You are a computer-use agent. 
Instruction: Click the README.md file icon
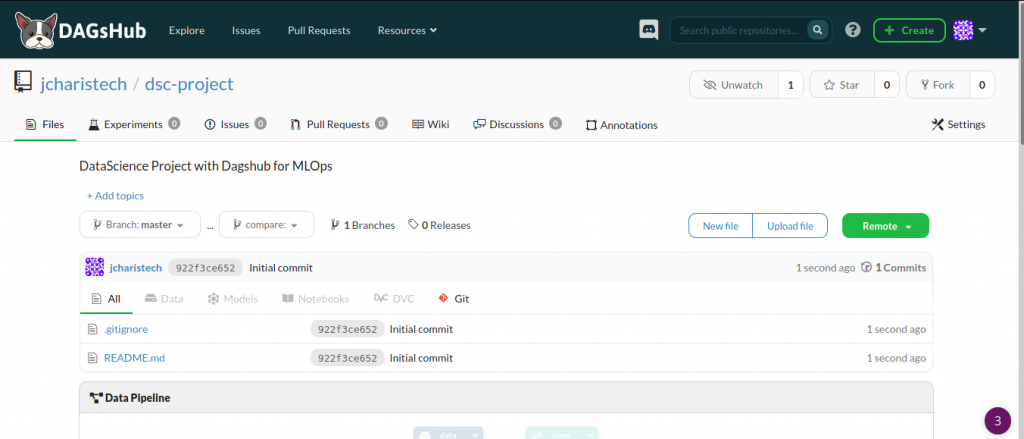(93, 358)
